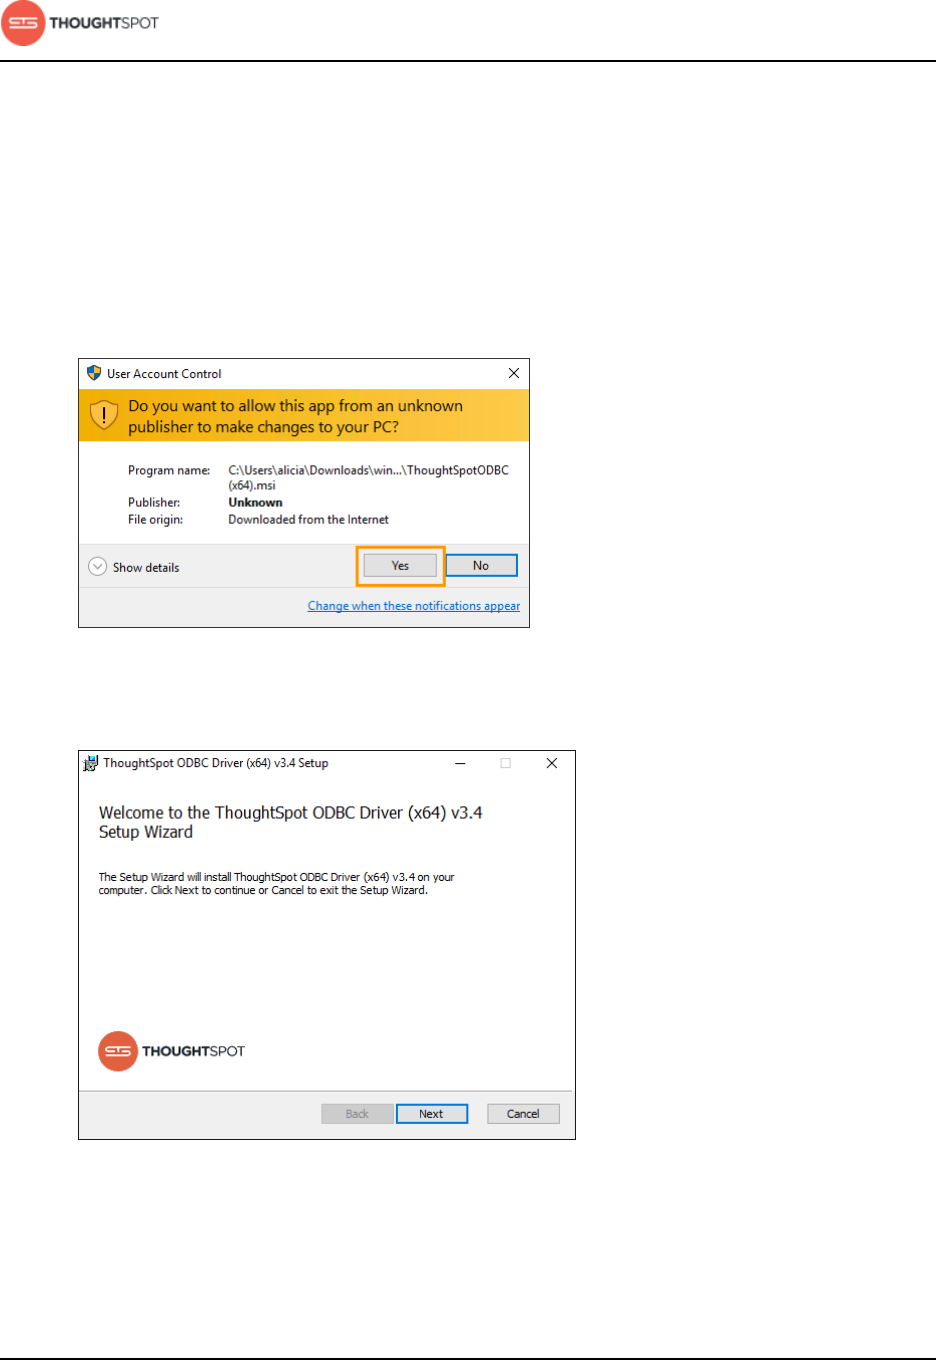Expand Show details in the UAC dialog
The image size is (936, 1360).
134,567
